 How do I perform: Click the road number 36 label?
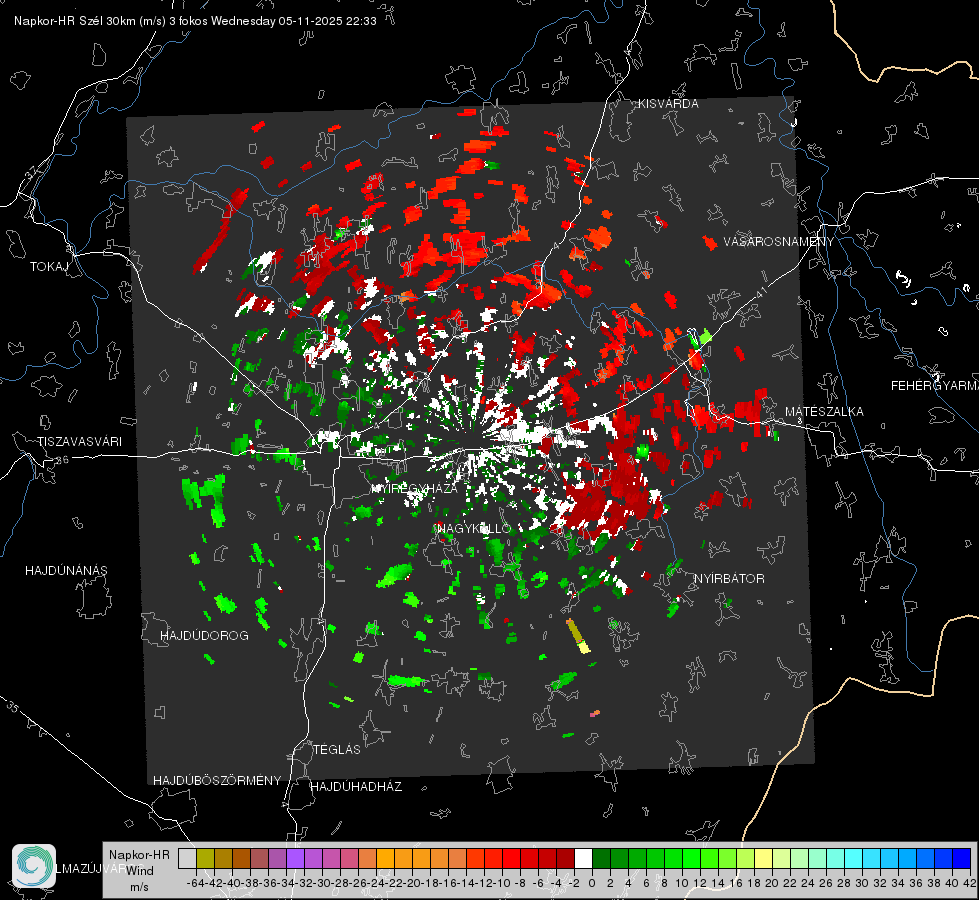click(62, 460)
